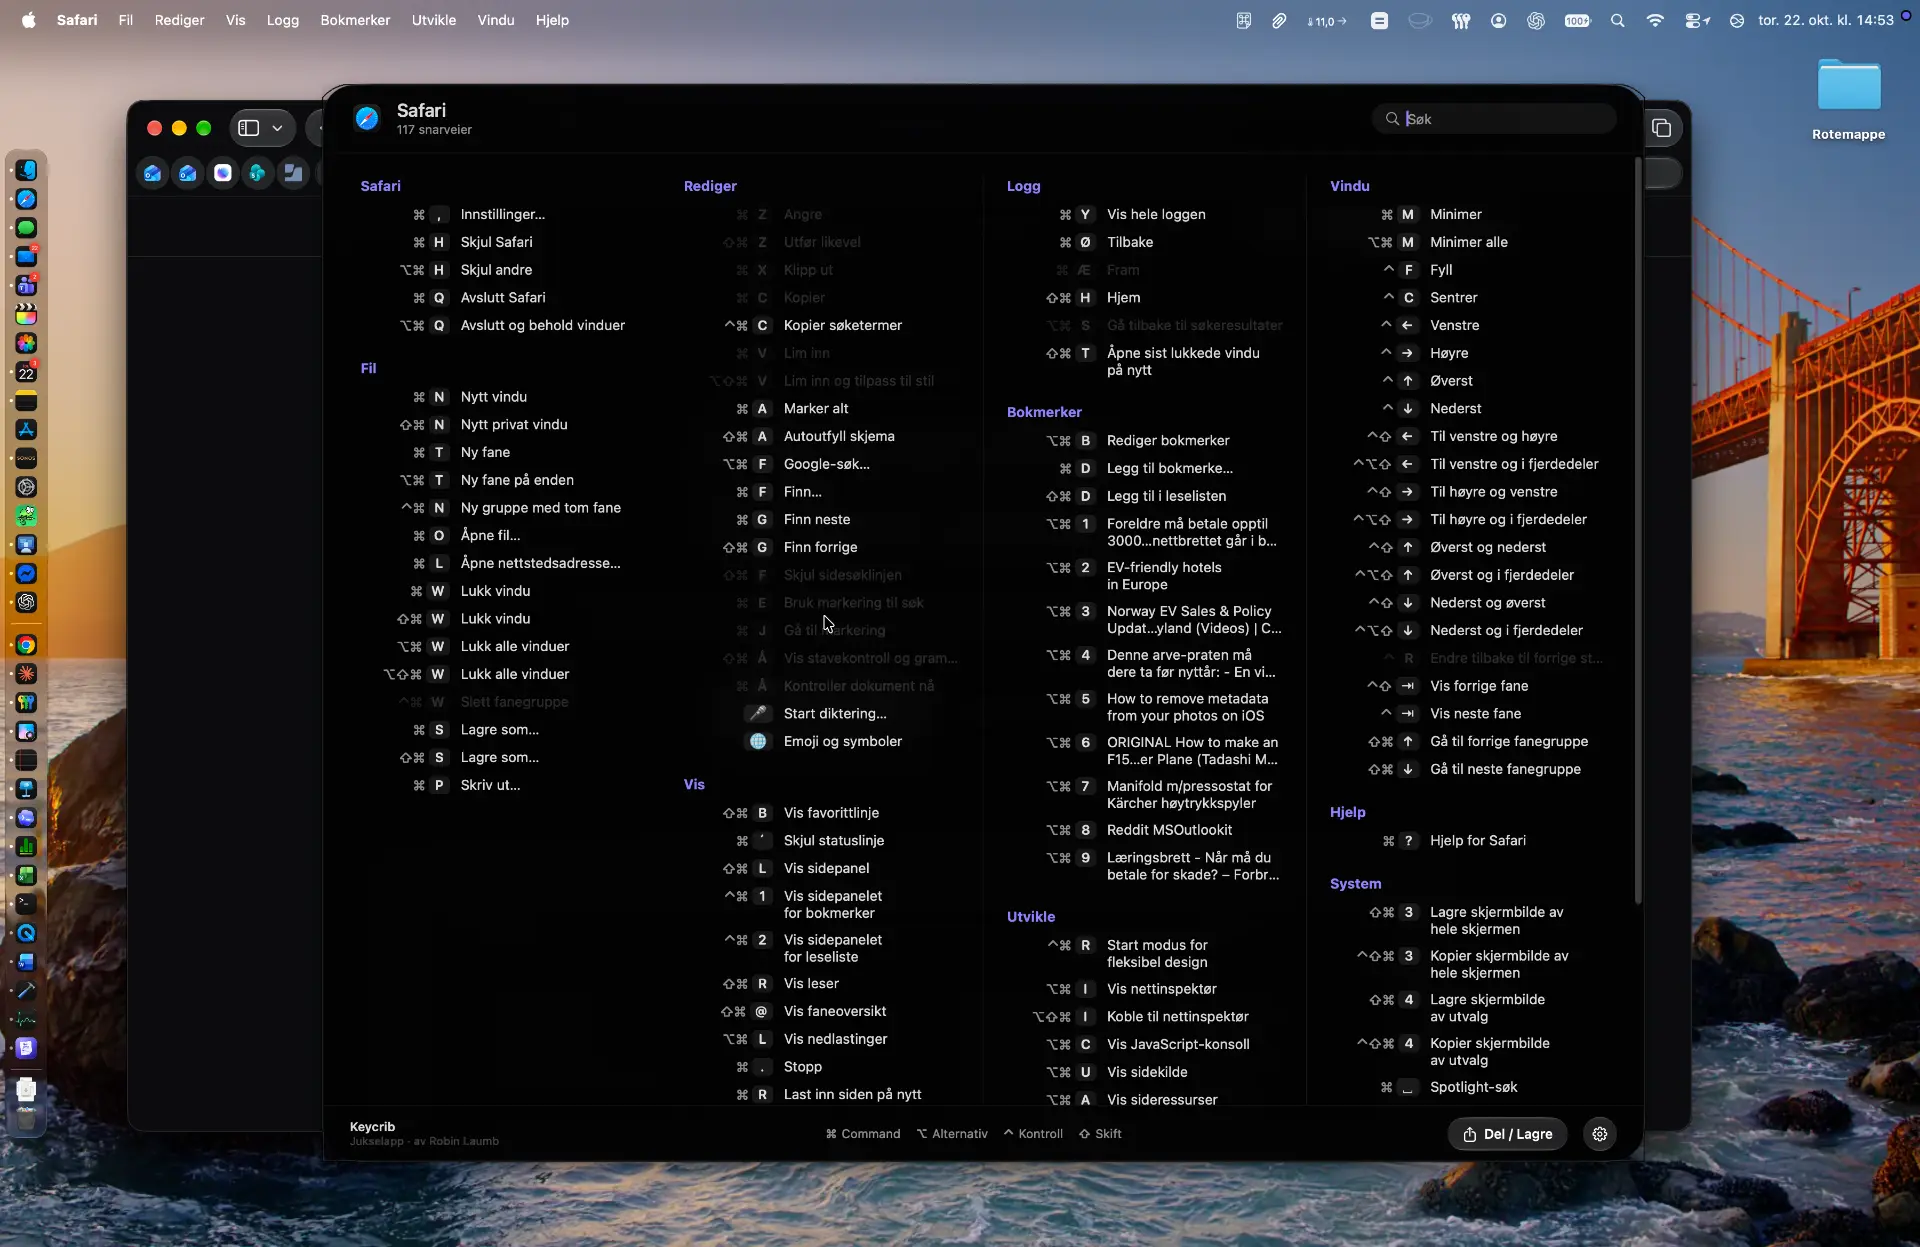Click the Del / Lagre share button
Viewport: 1920px width, 1247px height.
[1507, 1134]
